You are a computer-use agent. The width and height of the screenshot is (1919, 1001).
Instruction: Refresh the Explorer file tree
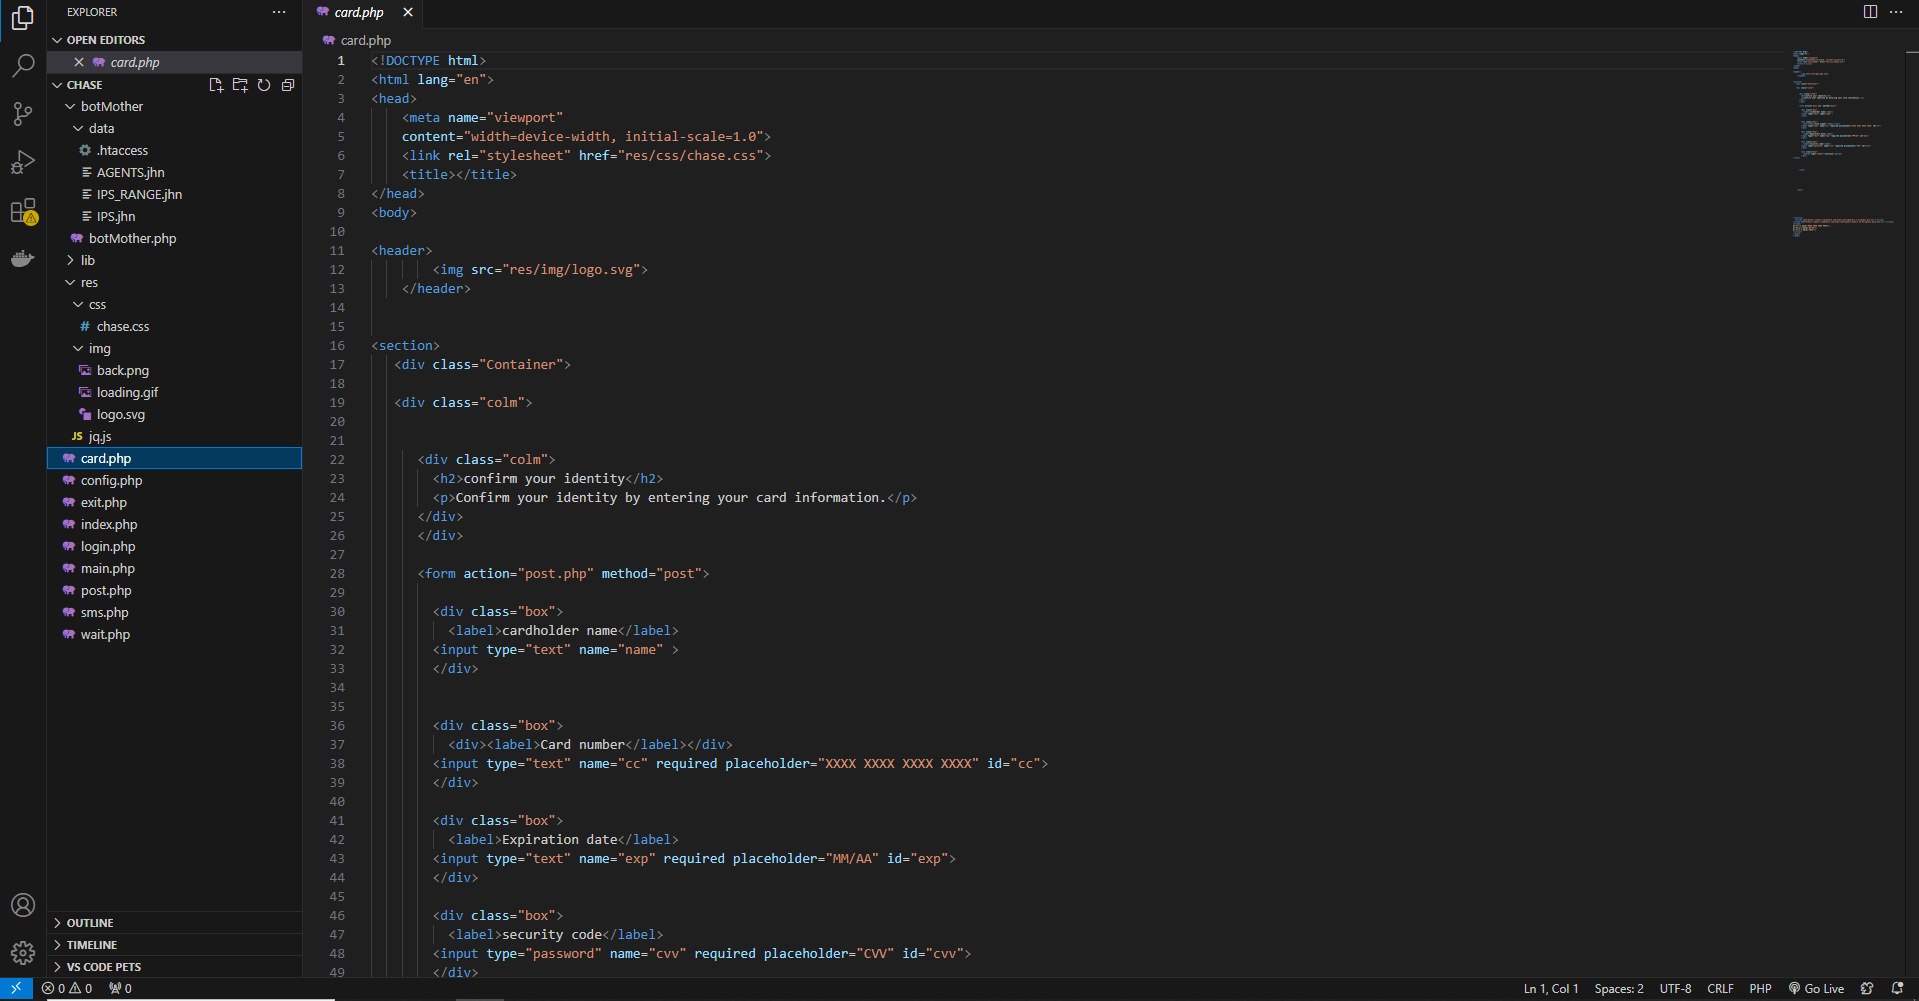(264, 85)
